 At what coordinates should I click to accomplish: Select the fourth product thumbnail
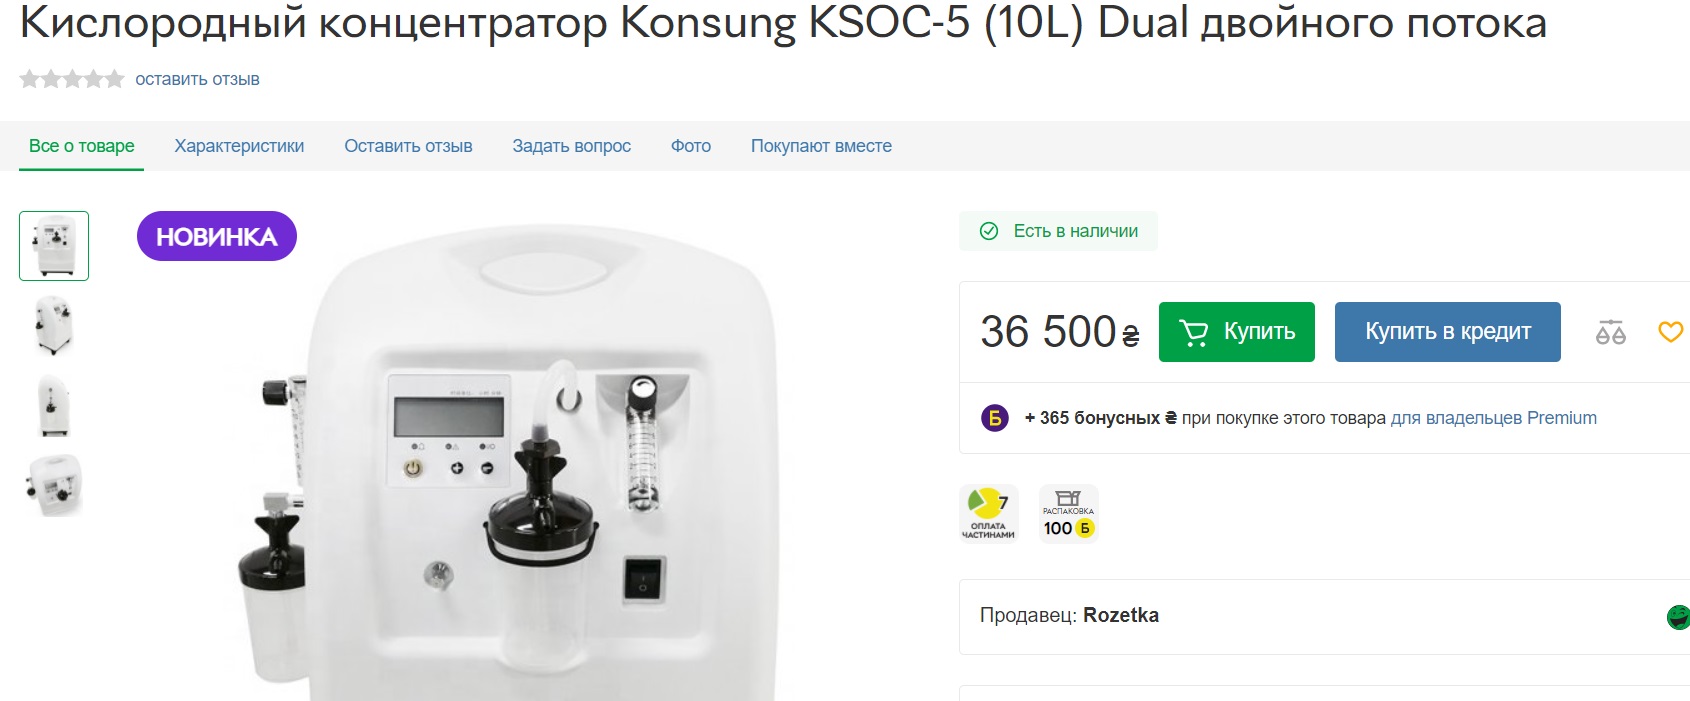[54, 486]
